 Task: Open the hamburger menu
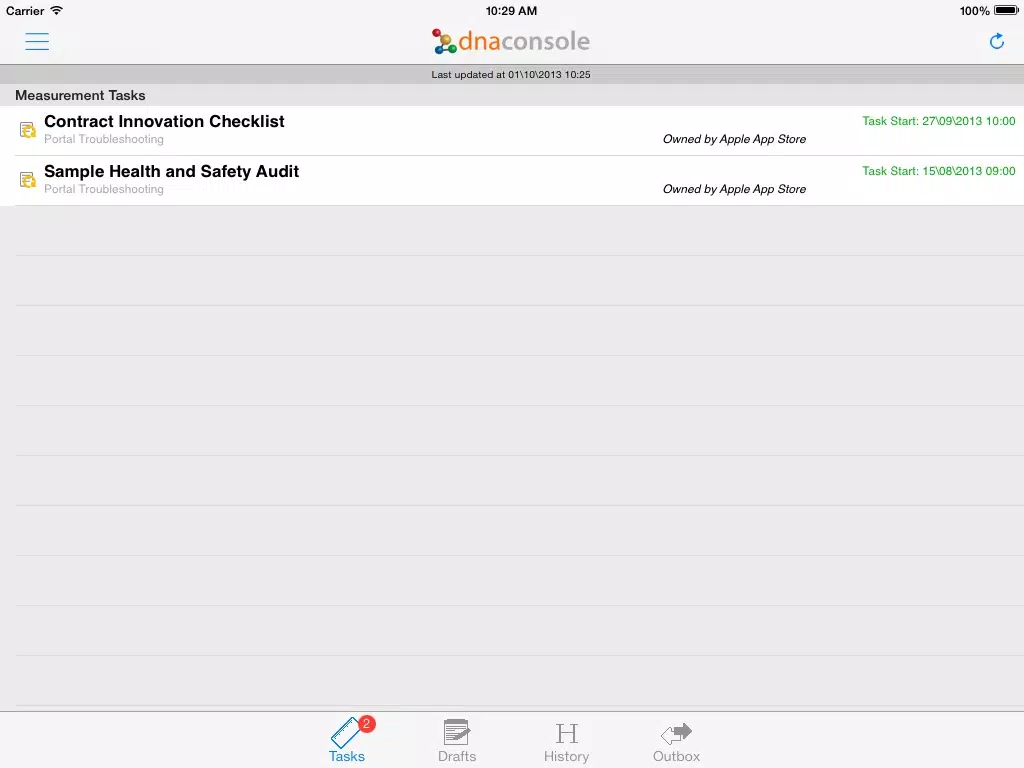coord(37,42)
